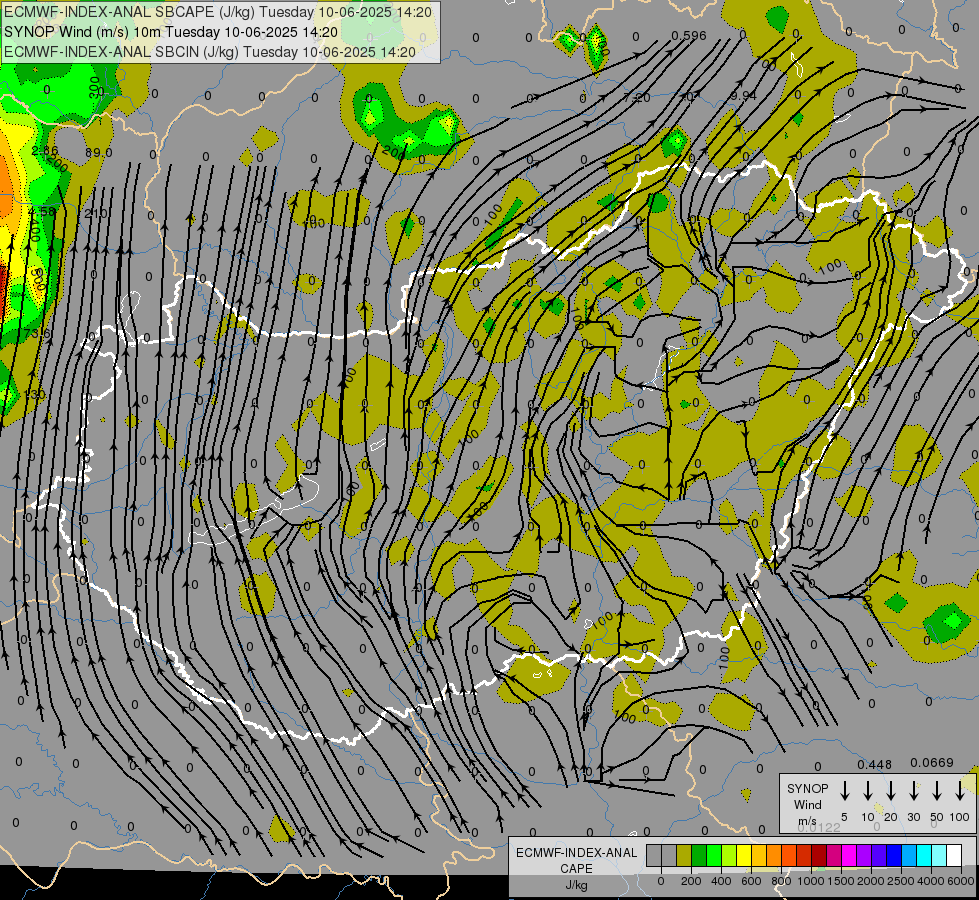Pick the amber CAPE swatch
This screenshot has height=900, width=979.
[x=759, y=855]
